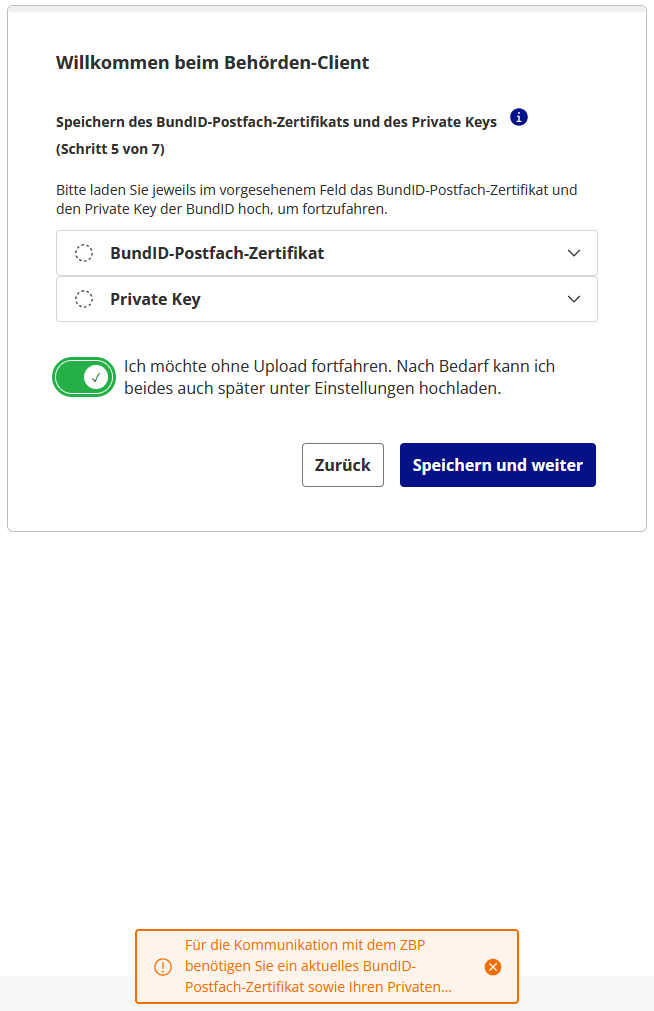Viewport: 654px width, 1011px height.
Task: Dismiss the orange ZBP warning notification
Action: coord(492,967)
